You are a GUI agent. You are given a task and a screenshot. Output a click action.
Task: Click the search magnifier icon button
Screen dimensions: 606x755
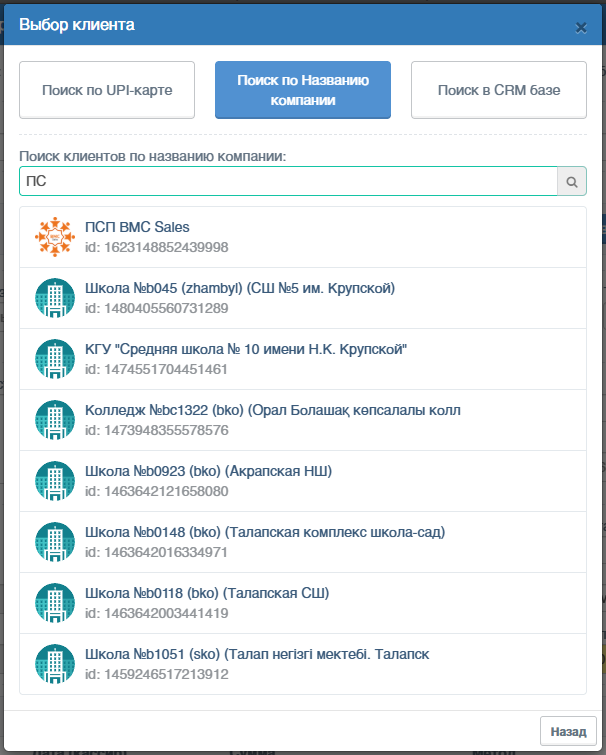572,181
